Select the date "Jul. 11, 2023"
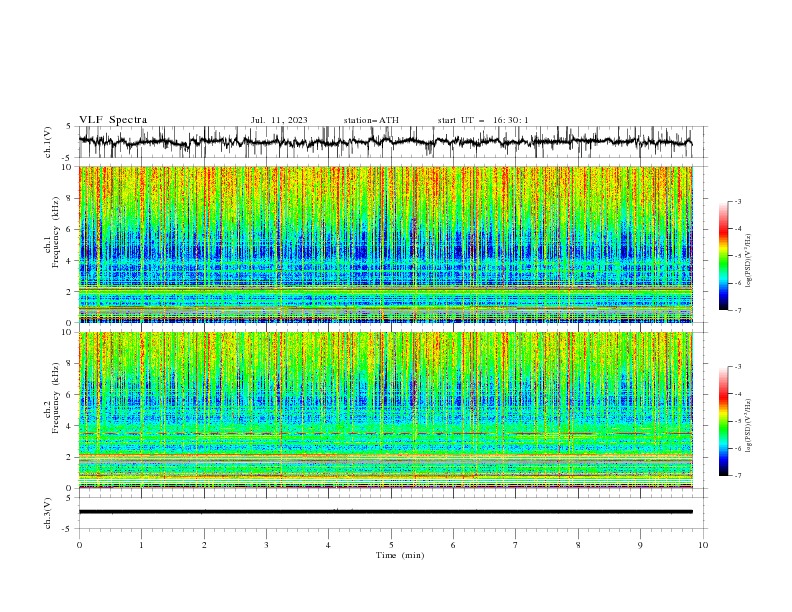This screenshot has width=792, height=612. pos(279,120)
